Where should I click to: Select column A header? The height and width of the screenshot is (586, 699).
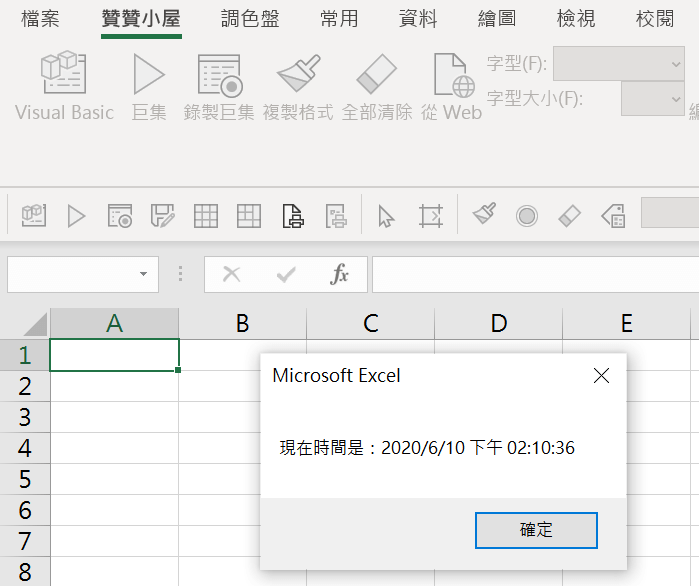tap(115, 324)
